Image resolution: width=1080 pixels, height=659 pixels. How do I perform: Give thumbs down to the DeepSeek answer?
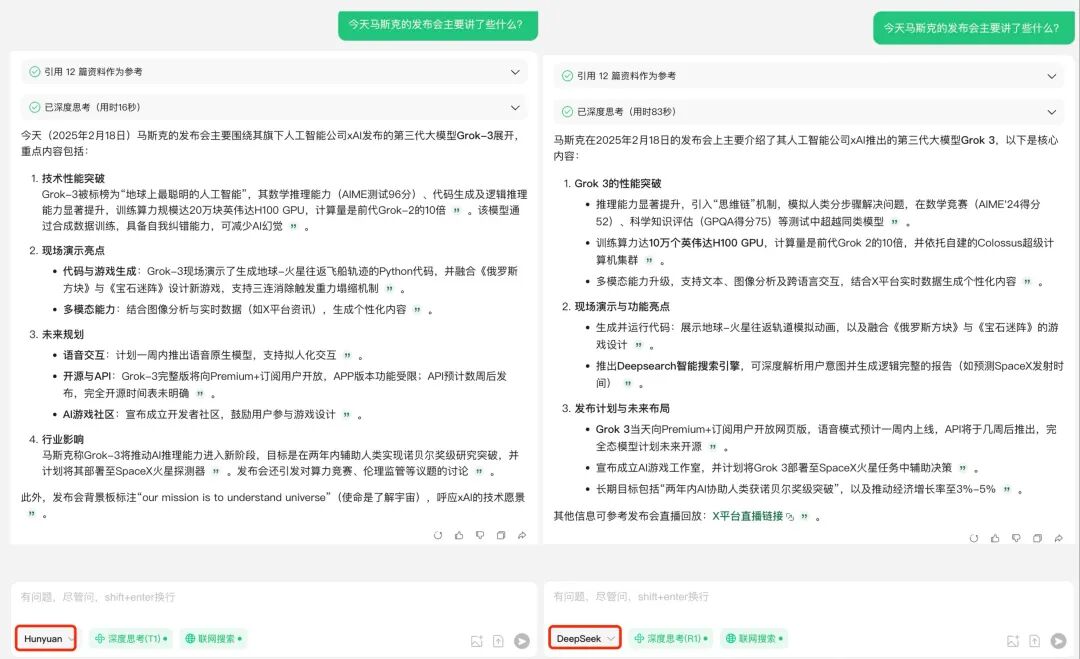pos(1016,538)
